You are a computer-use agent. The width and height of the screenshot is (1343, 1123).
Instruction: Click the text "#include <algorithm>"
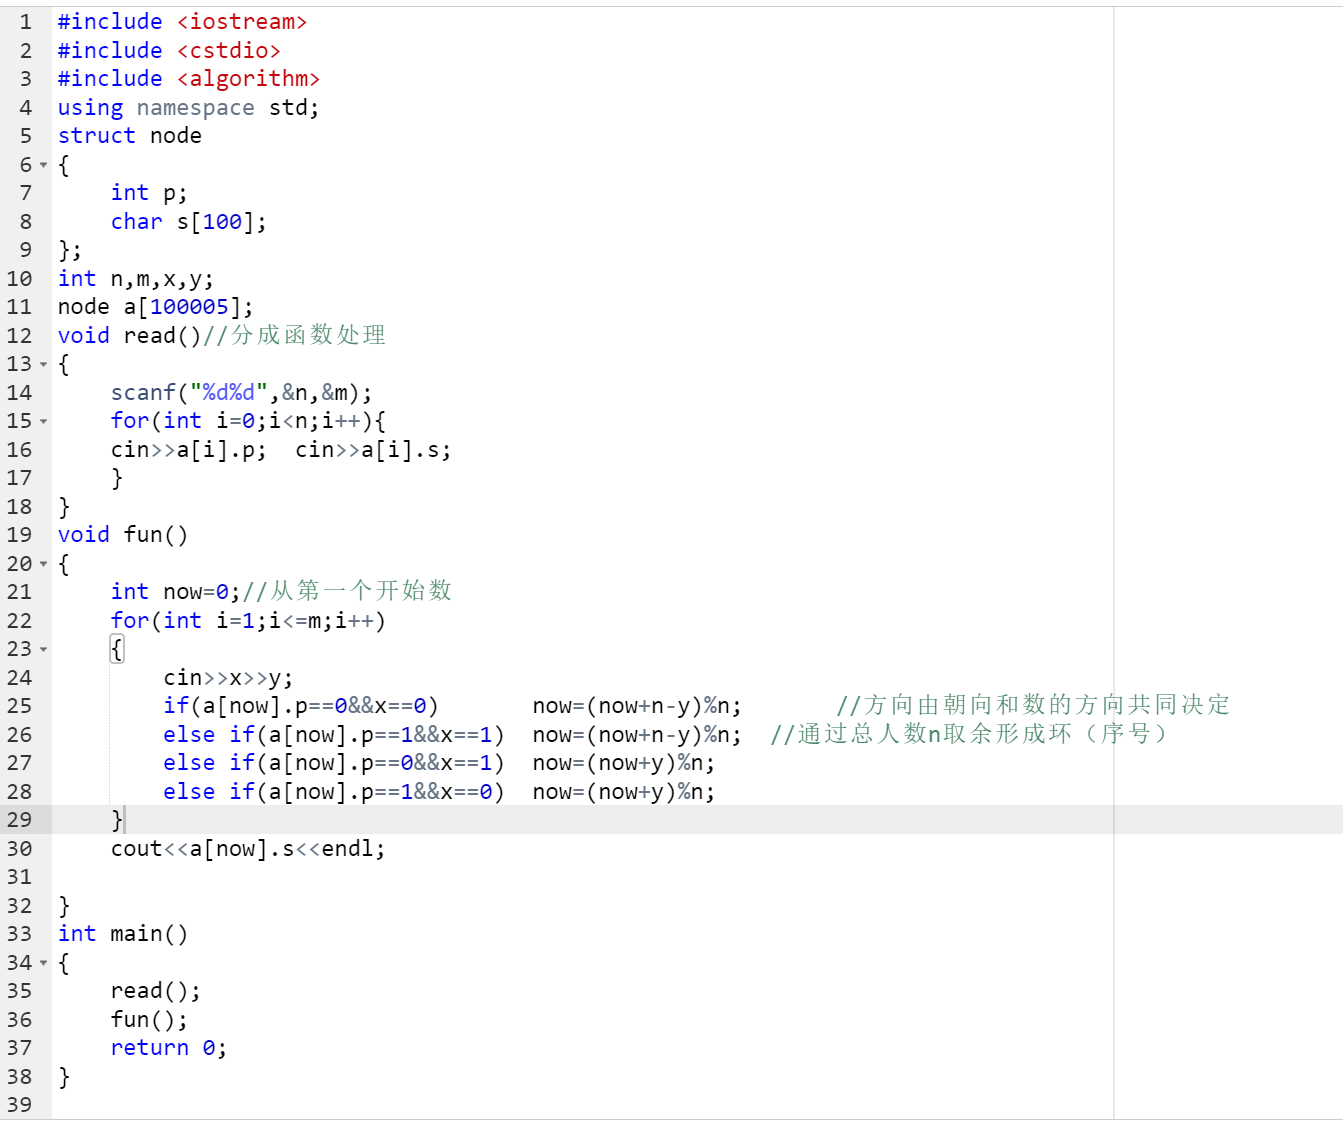point(189,79)
